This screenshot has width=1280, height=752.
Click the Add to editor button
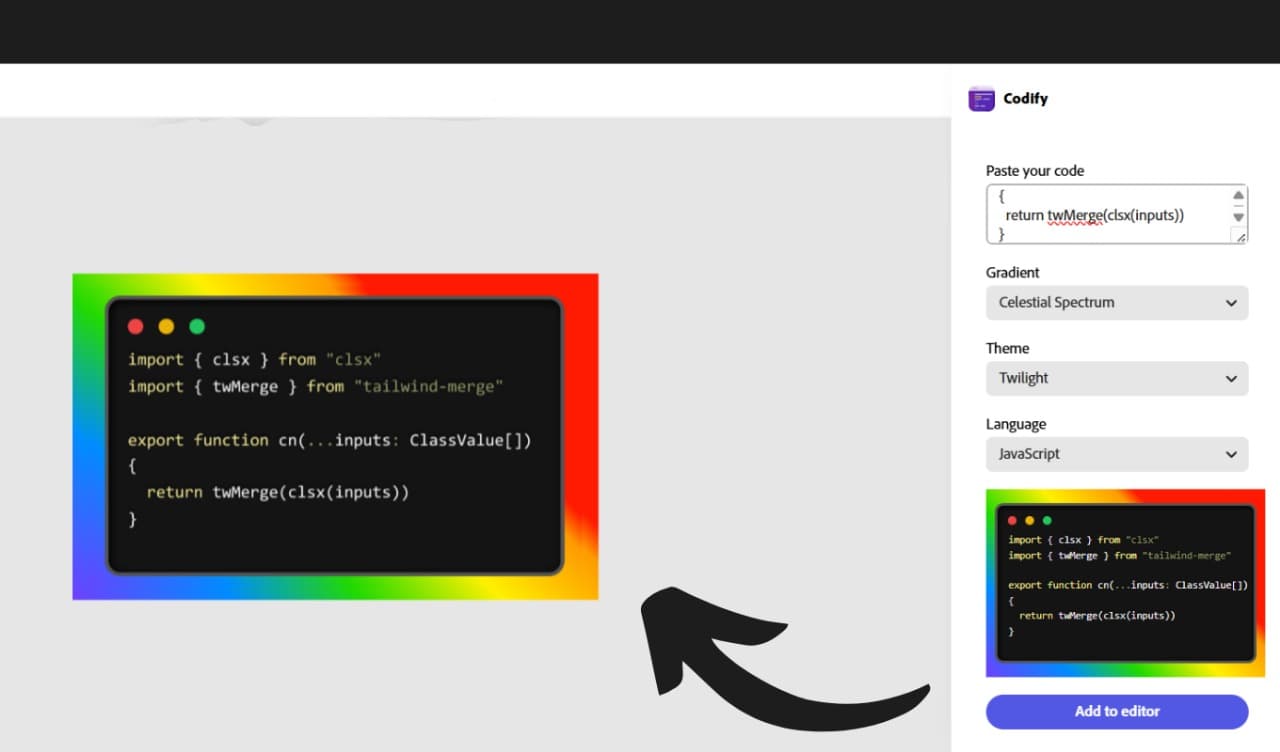(x=1117, y=711)
